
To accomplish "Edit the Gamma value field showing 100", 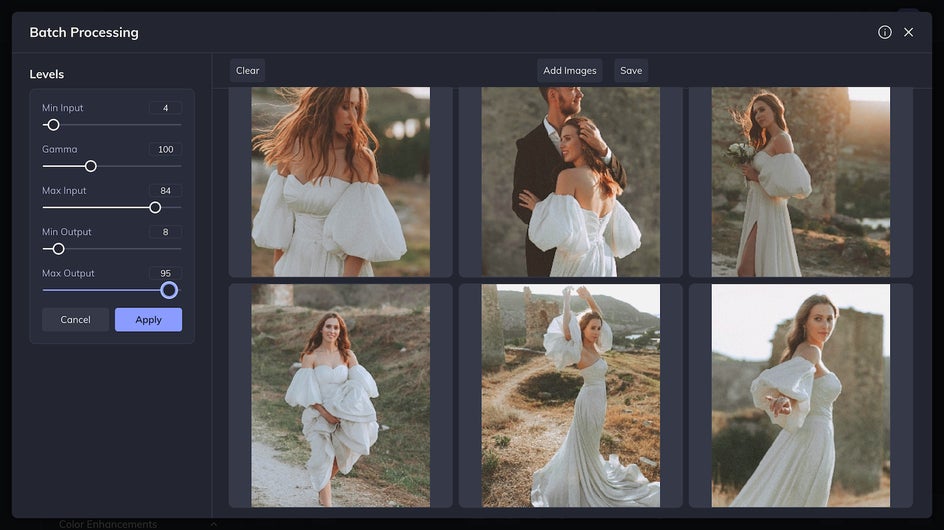I will tap(166, 149).
